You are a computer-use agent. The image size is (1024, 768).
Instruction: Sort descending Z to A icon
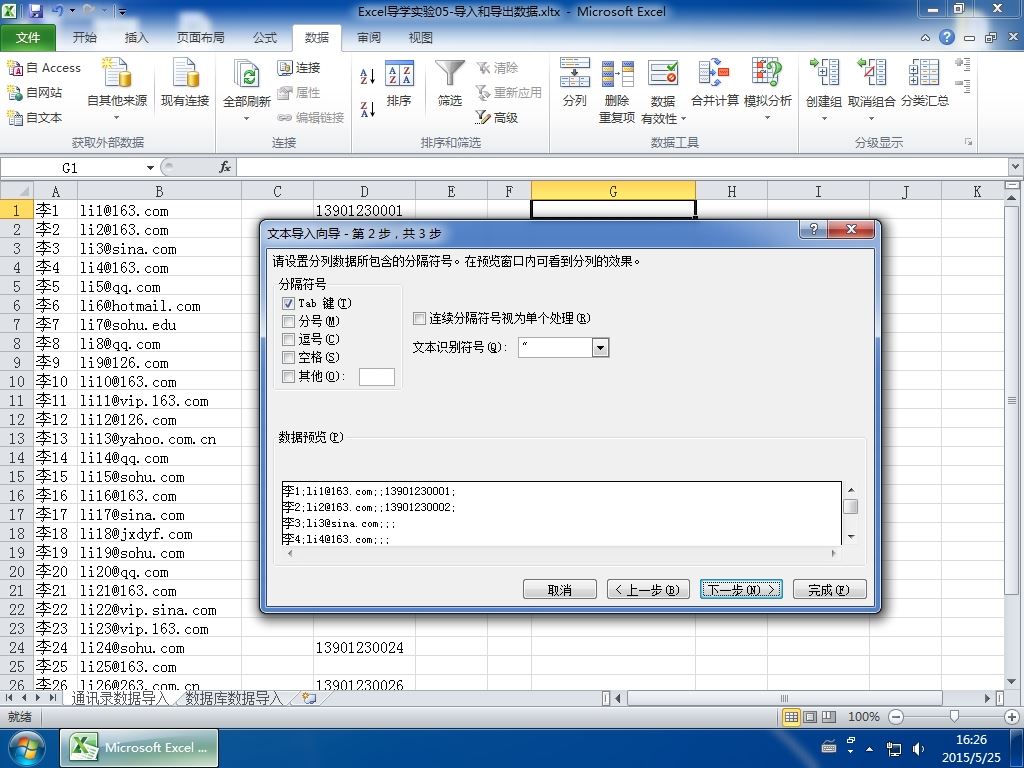pyautogui.click(x=368, y=109)
